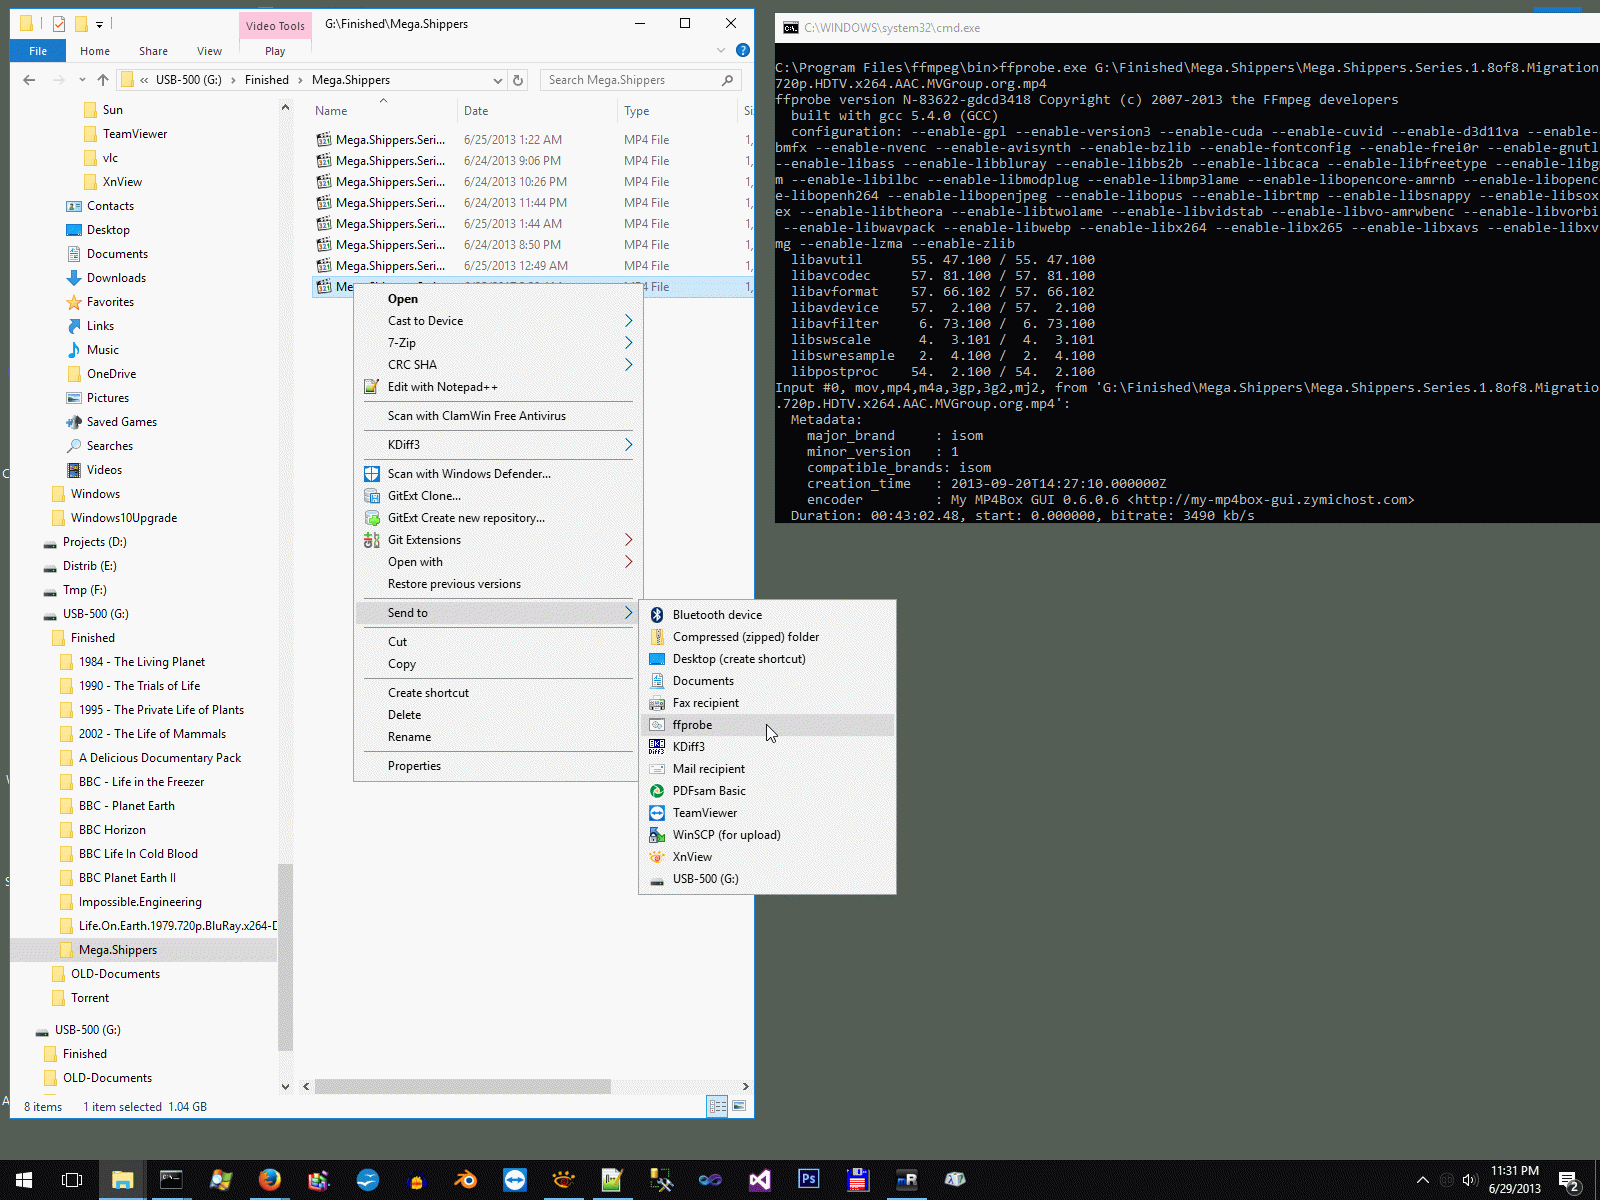This screenshot has height=1200, width=1600.
Task: Open the address bar history dropdown
Action: (x=497, y=80)
